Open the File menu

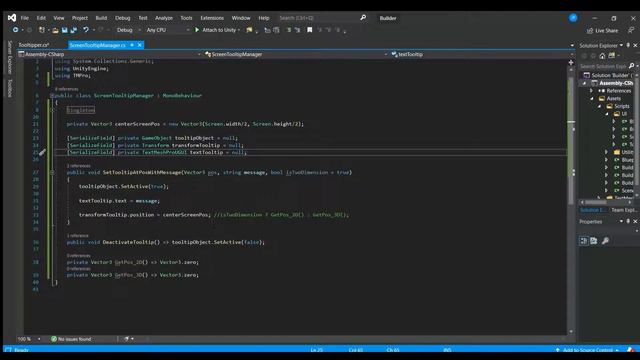(24, 18)
